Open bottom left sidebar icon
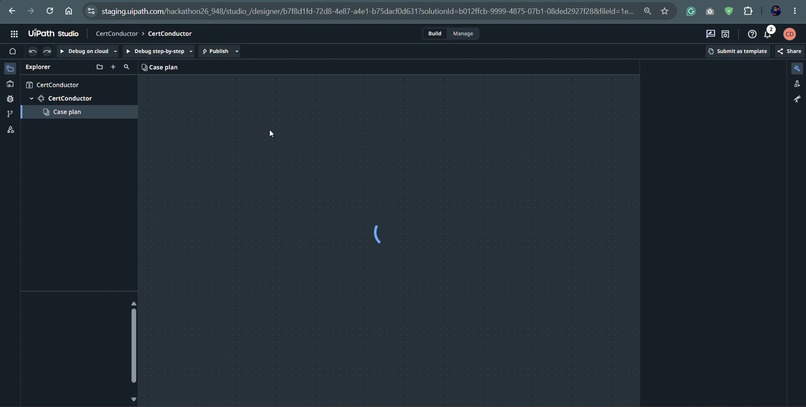Image resolution: width=806 pixels, height=407 pixels. (10, 130)
